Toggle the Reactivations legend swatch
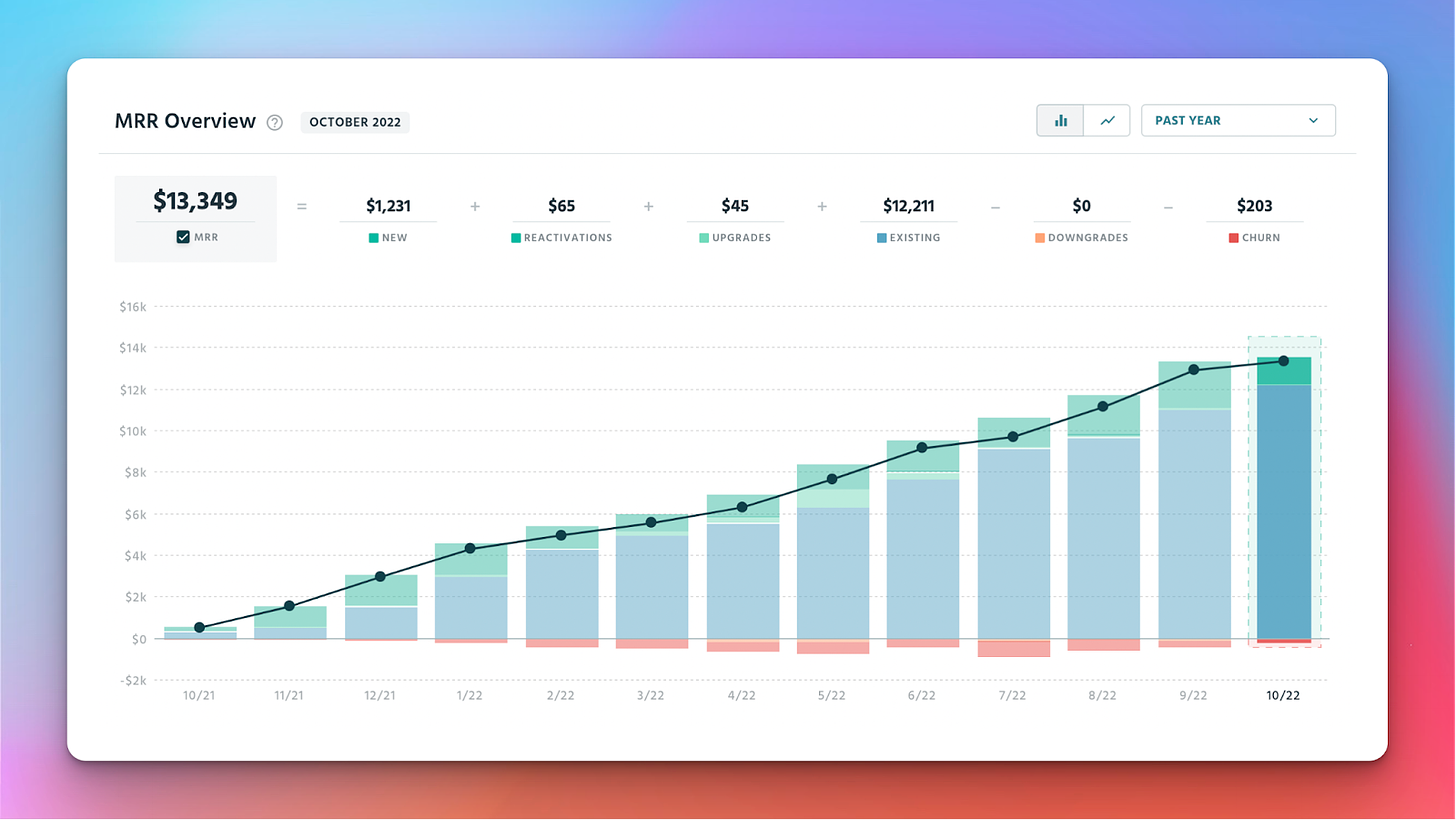The width and height of the screenshot is (1456, 820). 516,238
